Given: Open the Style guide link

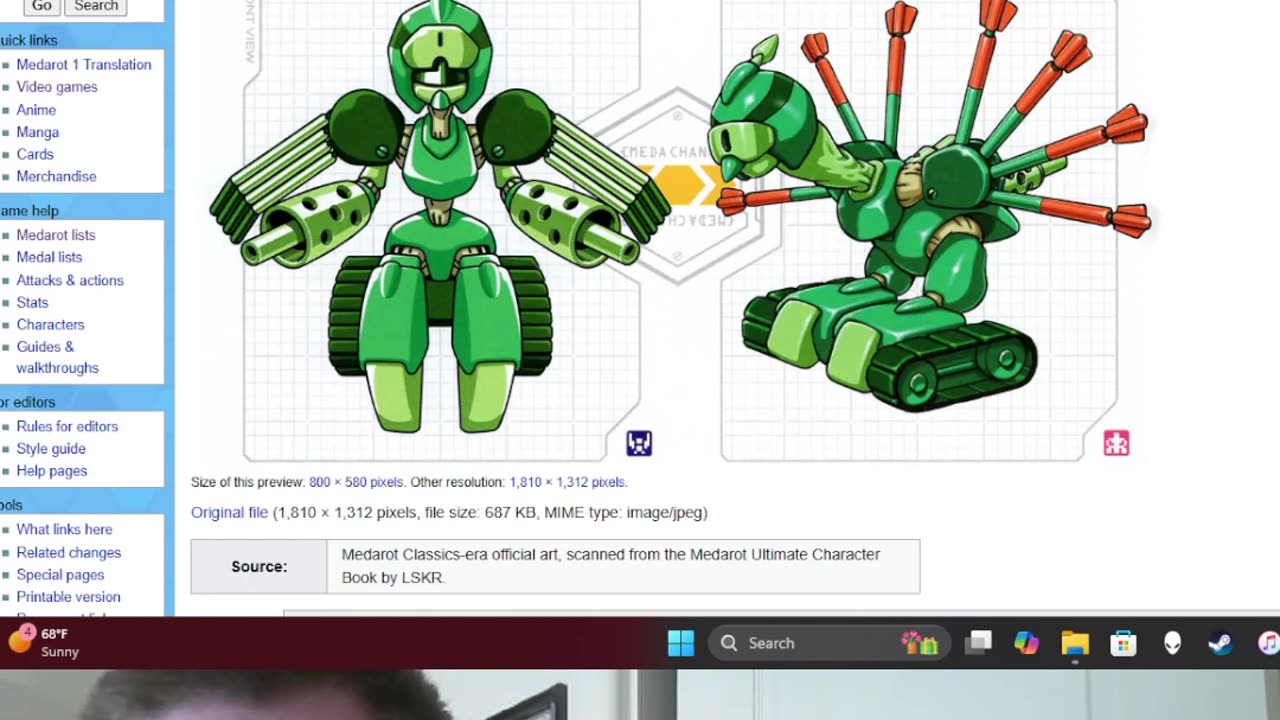Looking at the screenshot, I should [x=51, y=449].
